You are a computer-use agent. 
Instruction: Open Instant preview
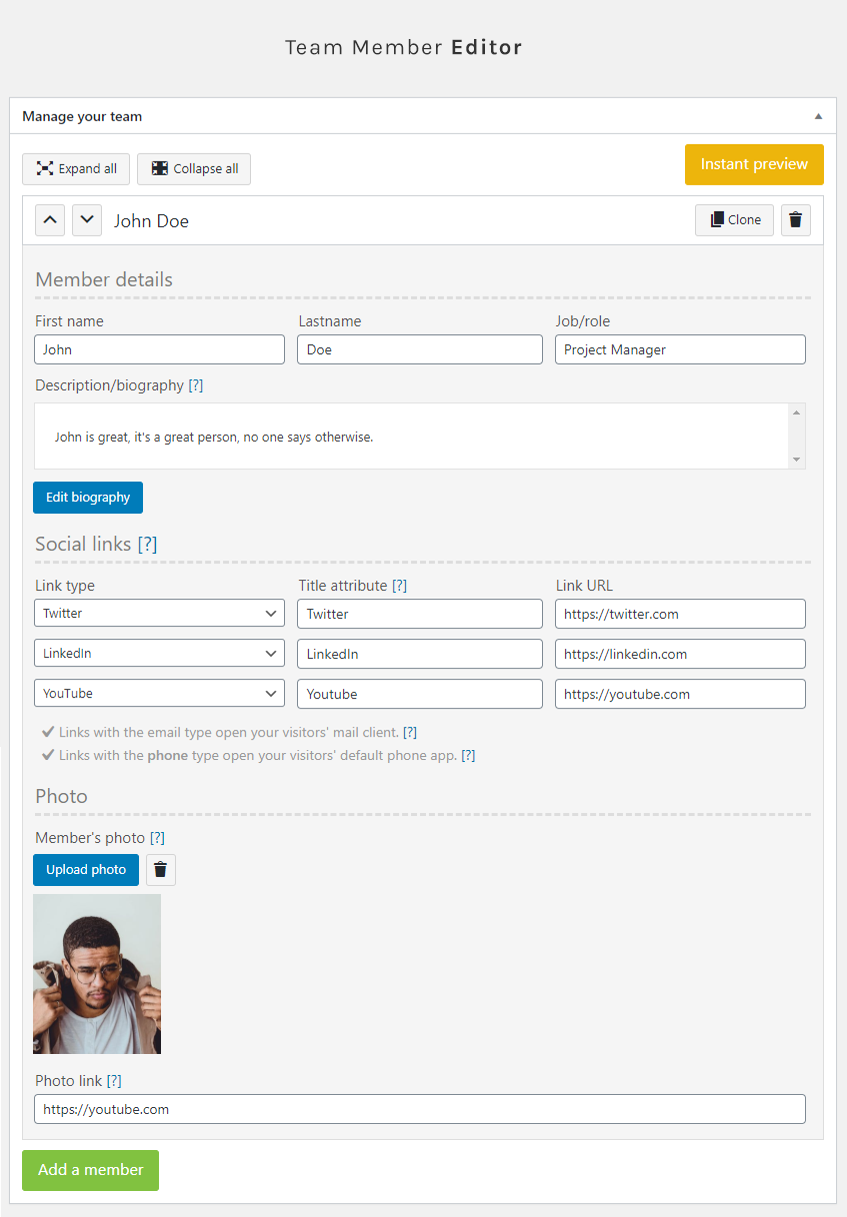[x=754, y=165]
